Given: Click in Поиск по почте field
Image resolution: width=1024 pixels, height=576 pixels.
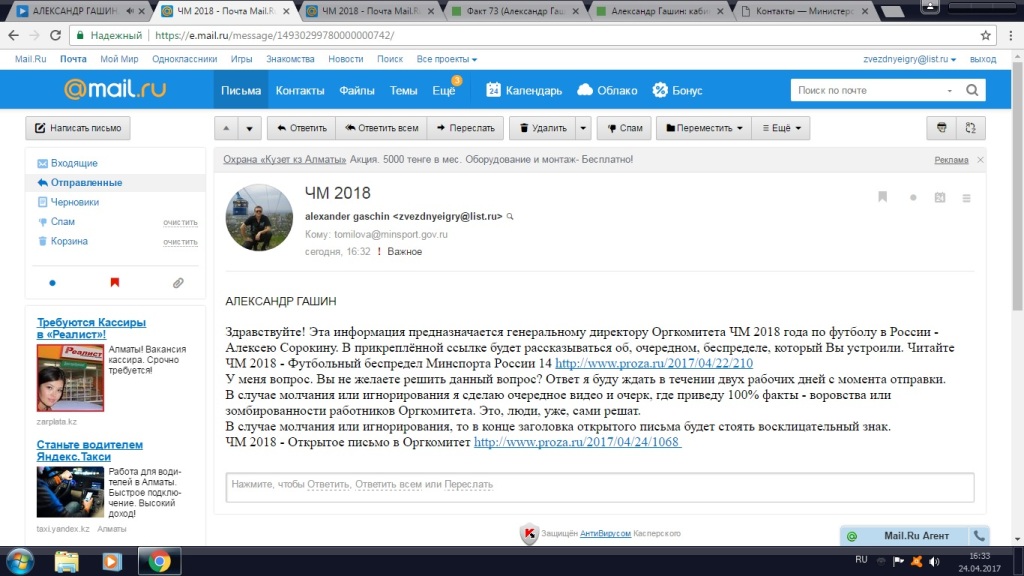Looking at the screenshot, I should pos(869,90).
